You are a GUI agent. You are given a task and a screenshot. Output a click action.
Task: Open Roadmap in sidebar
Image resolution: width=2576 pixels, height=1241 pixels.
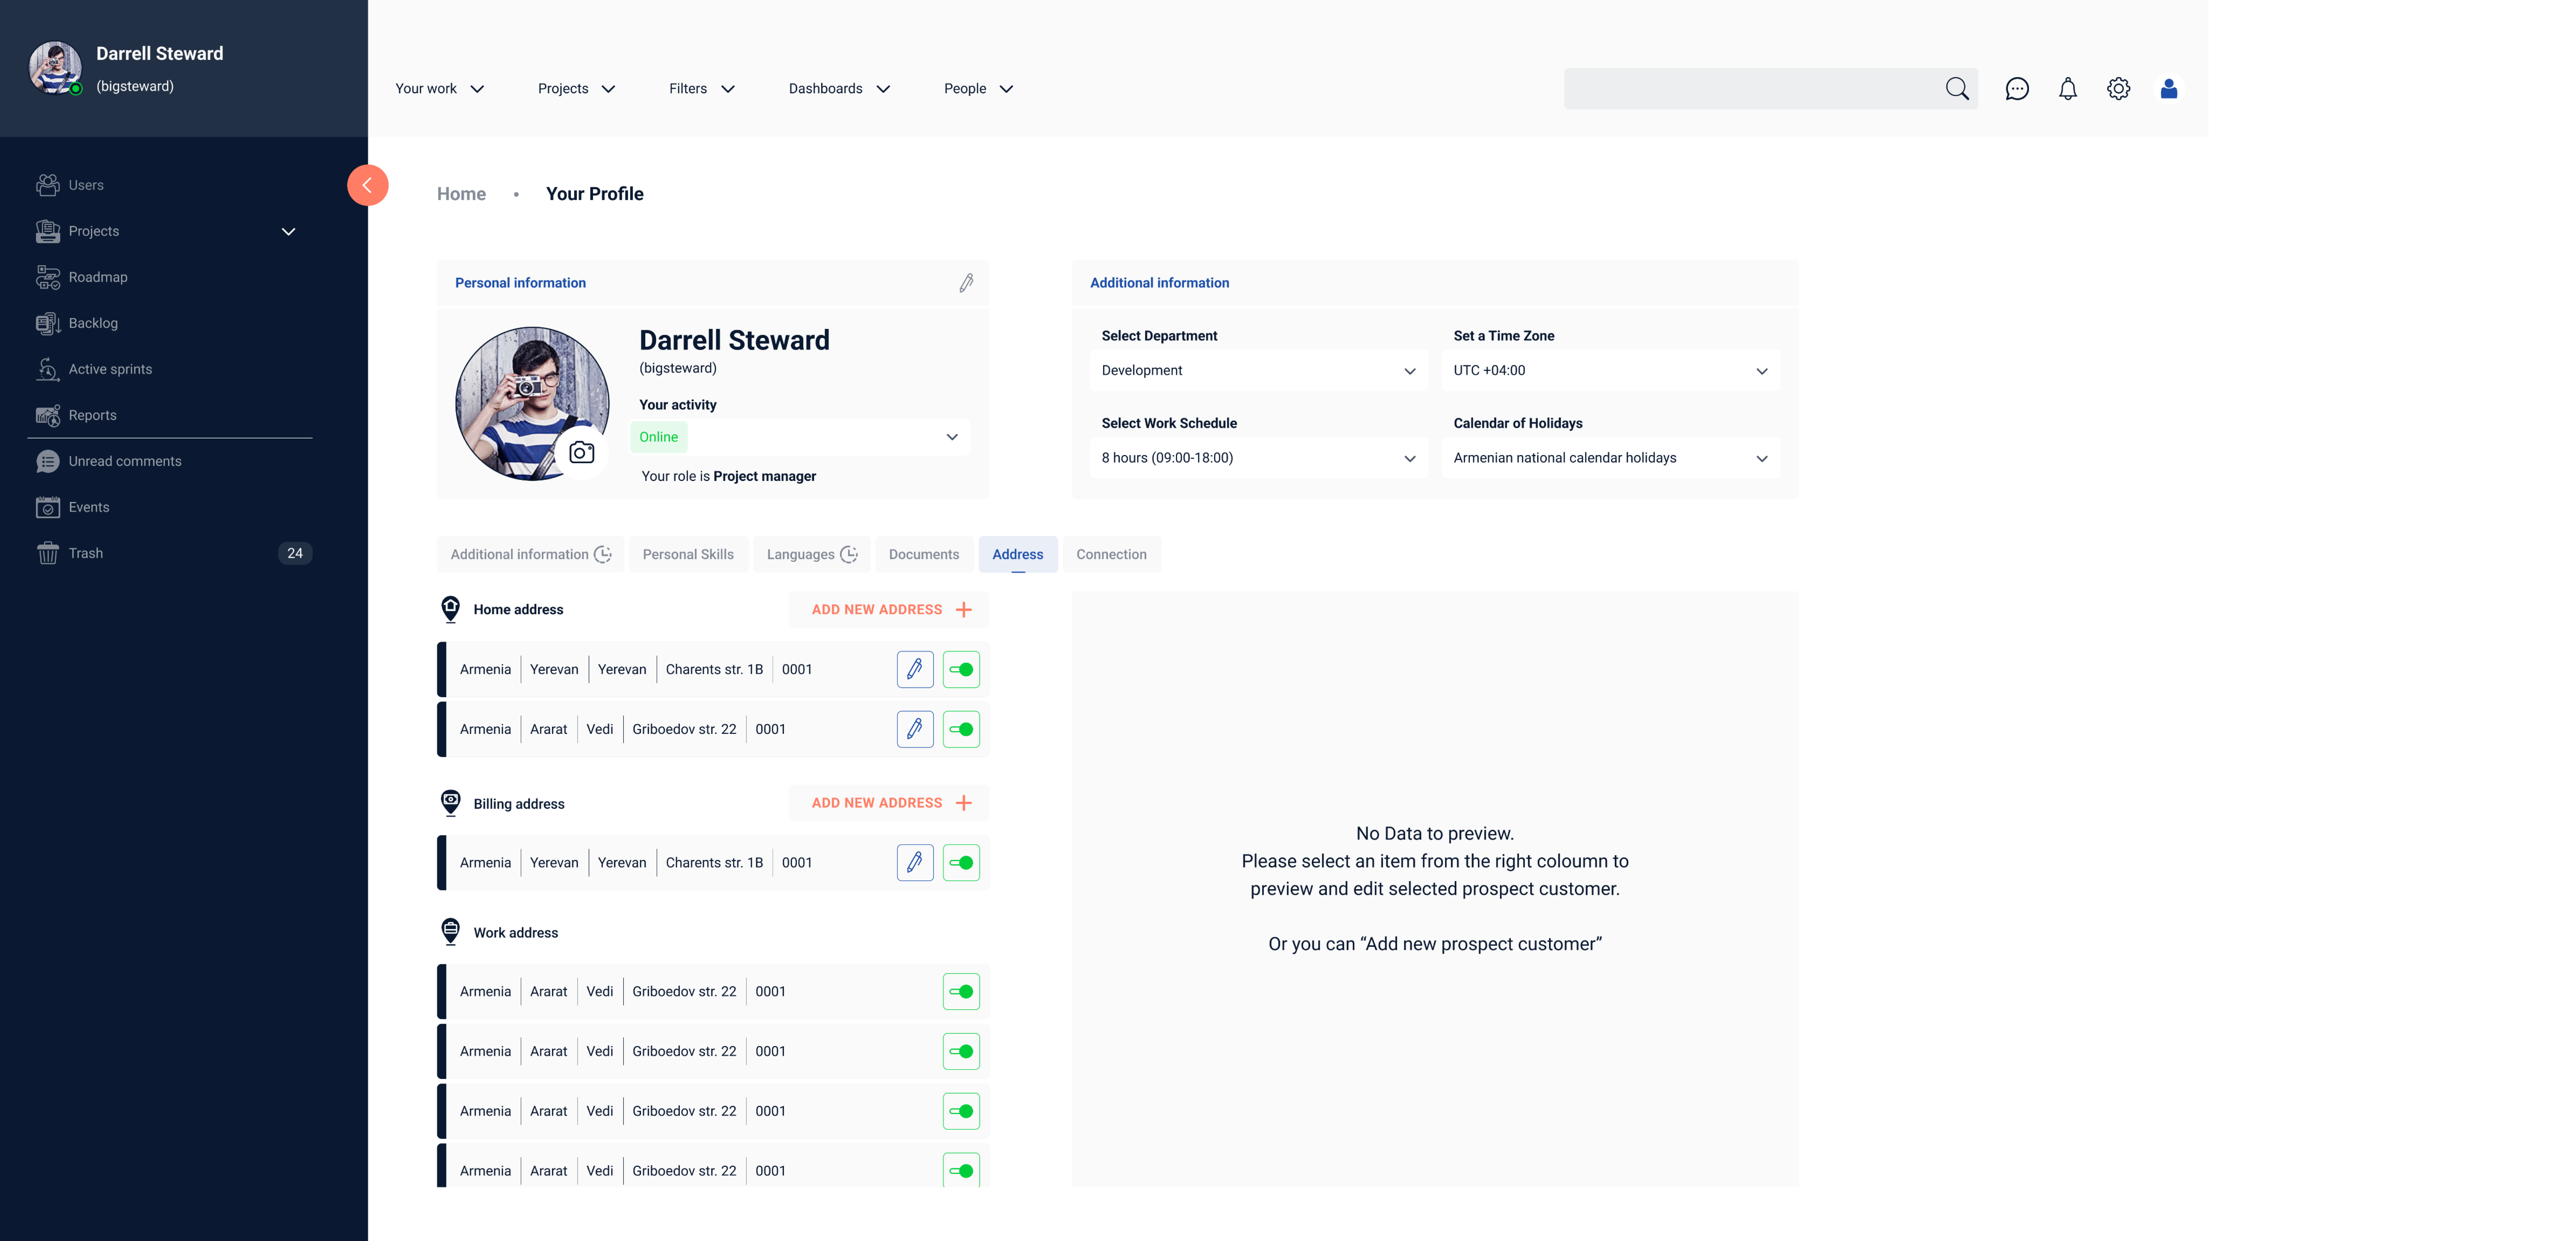pos(98,277)
